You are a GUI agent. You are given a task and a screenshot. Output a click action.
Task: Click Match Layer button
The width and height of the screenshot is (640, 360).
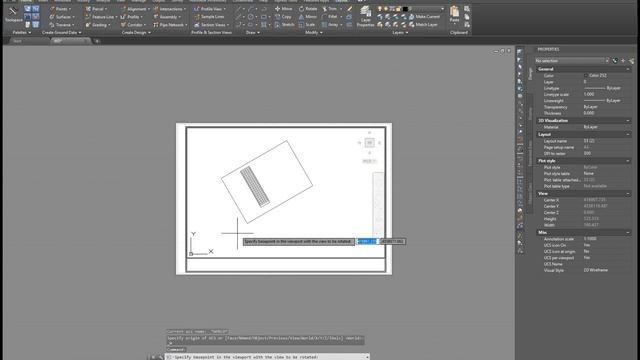point(423,25)
